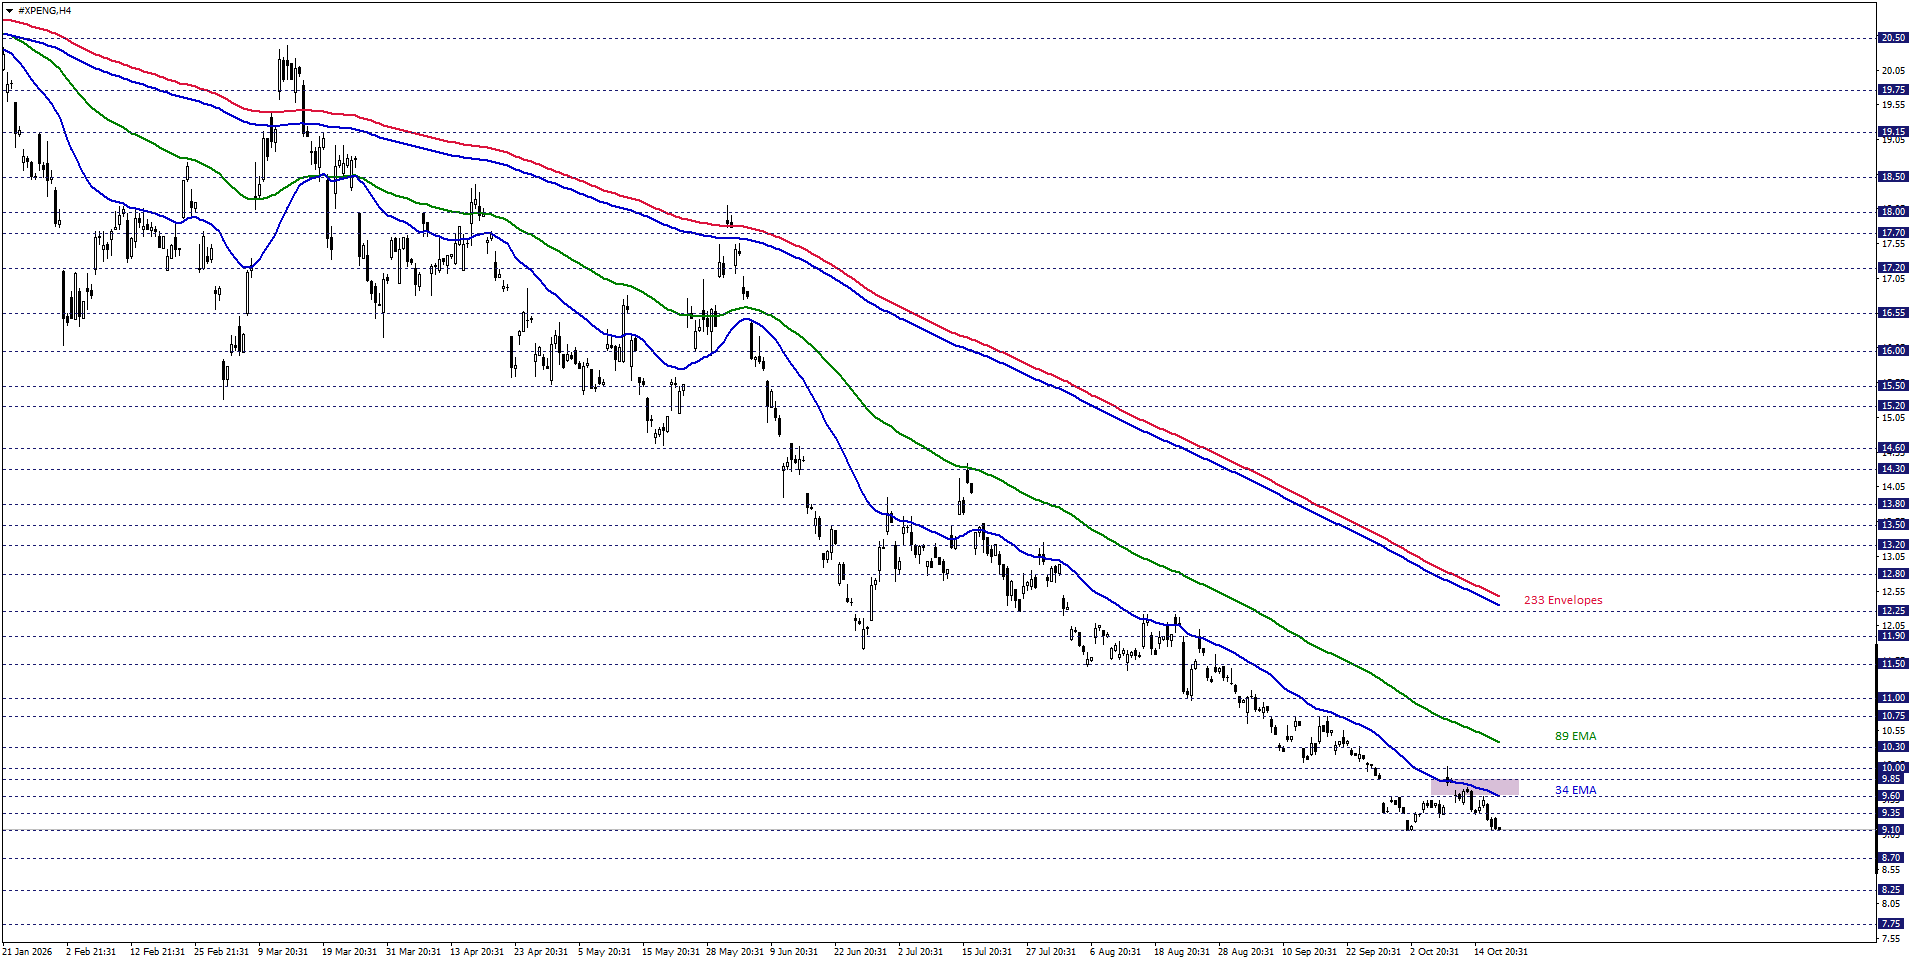Select the green 89 EMA label
Screen dimensions: 1916x963
[x=1575, y=736]
